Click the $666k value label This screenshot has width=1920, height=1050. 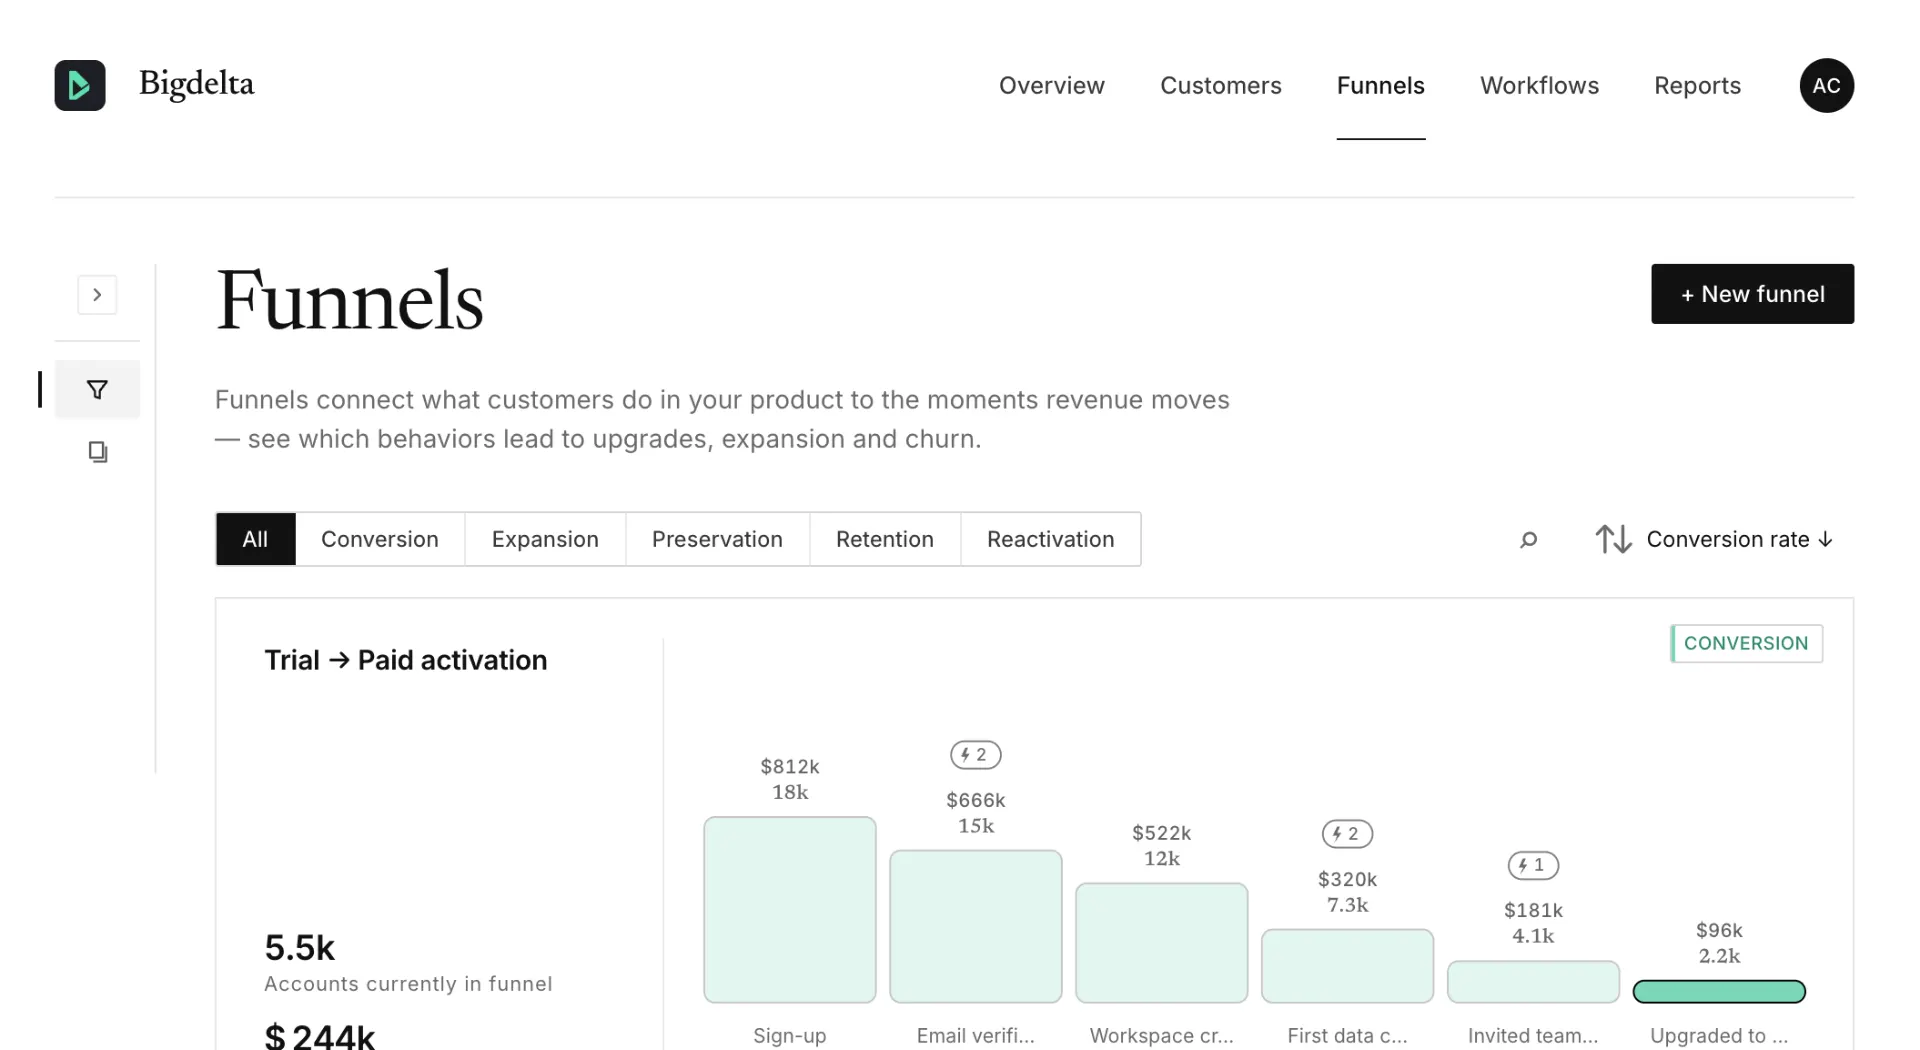point(975,800)
